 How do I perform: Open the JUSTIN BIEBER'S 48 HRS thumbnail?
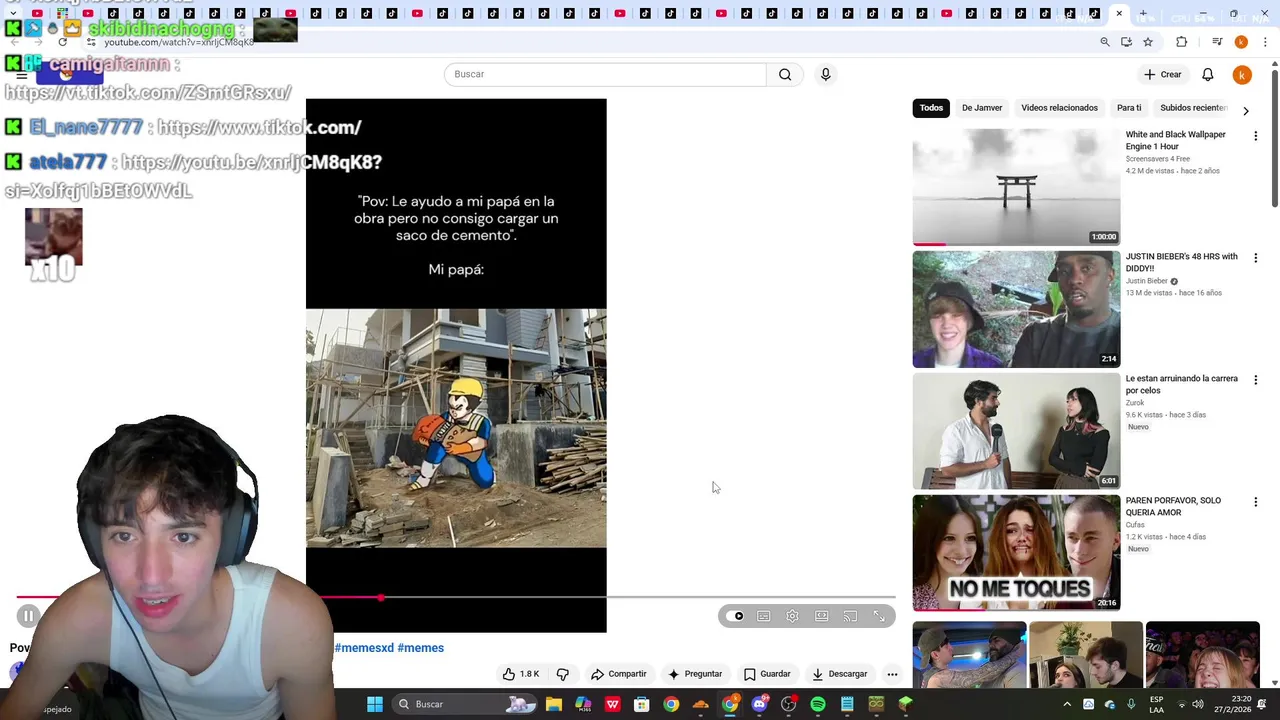point(1016,309)
